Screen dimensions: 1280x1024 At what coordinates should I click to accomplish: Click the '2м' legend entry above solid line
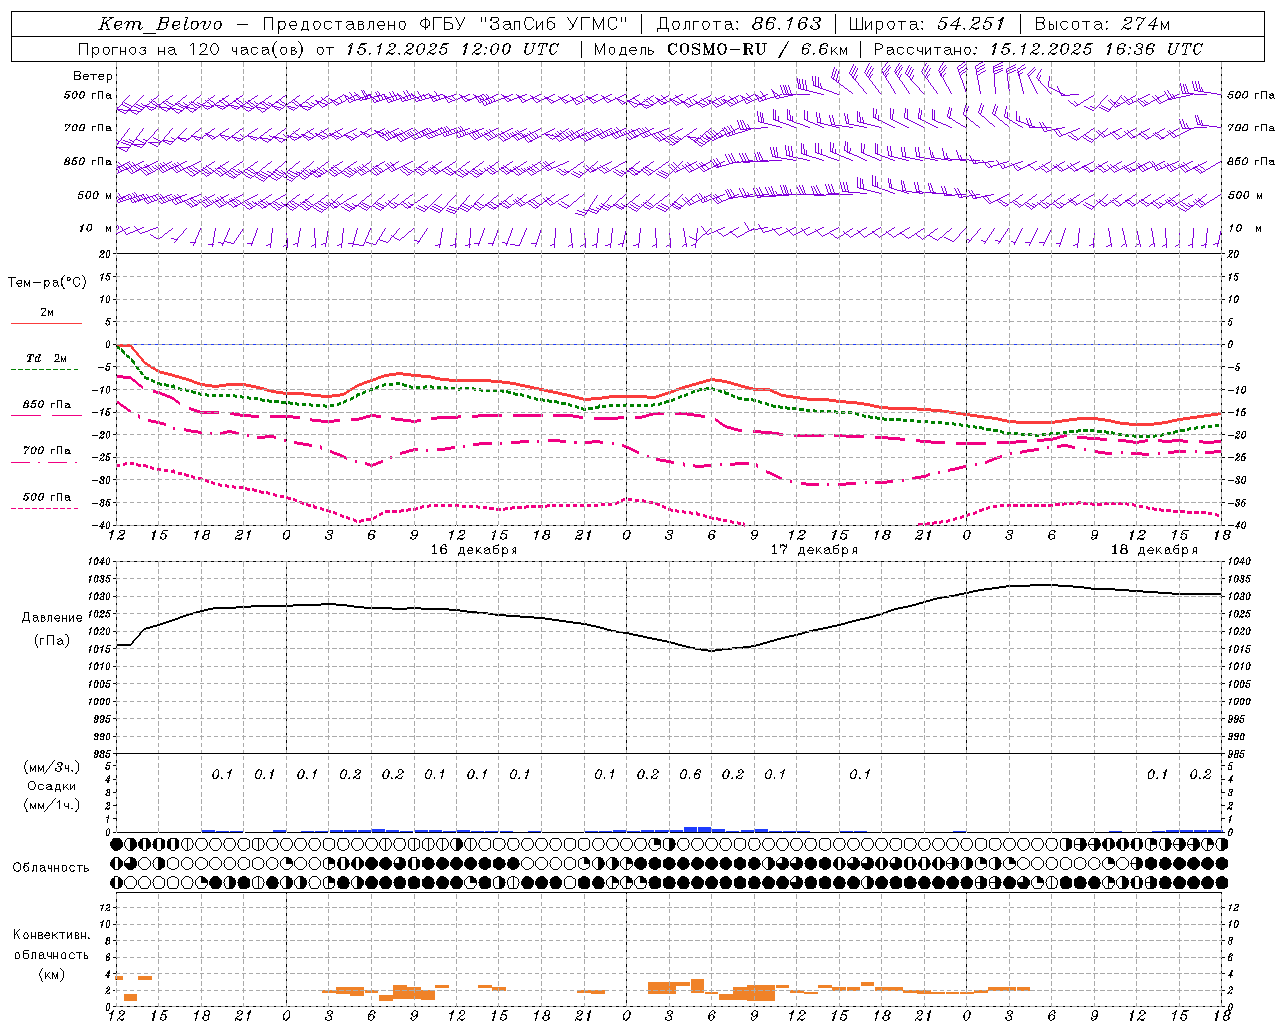pyautogui.click(x=47, y=313)
